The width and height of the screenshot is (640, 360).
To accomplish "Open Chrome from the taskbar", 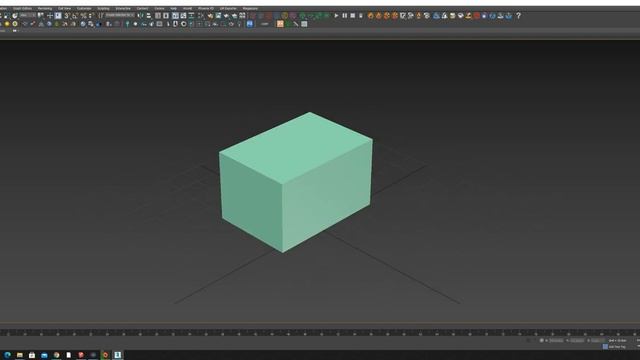I will pyautogui.click(x=56, y=355).
